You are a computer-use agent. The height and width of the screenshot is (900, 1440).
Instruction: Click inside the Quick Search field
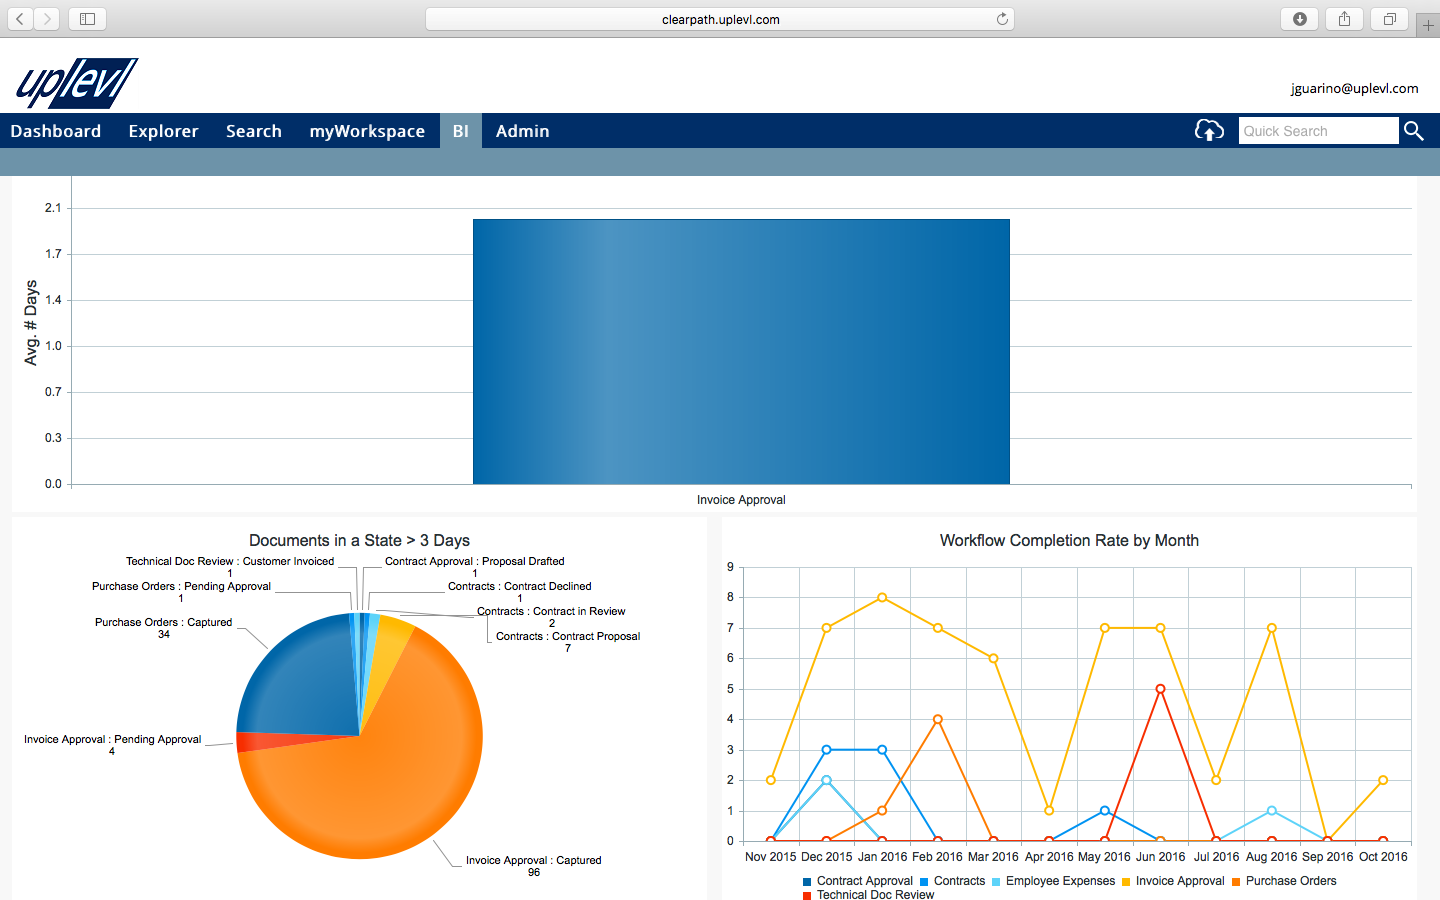point(1317,131)
